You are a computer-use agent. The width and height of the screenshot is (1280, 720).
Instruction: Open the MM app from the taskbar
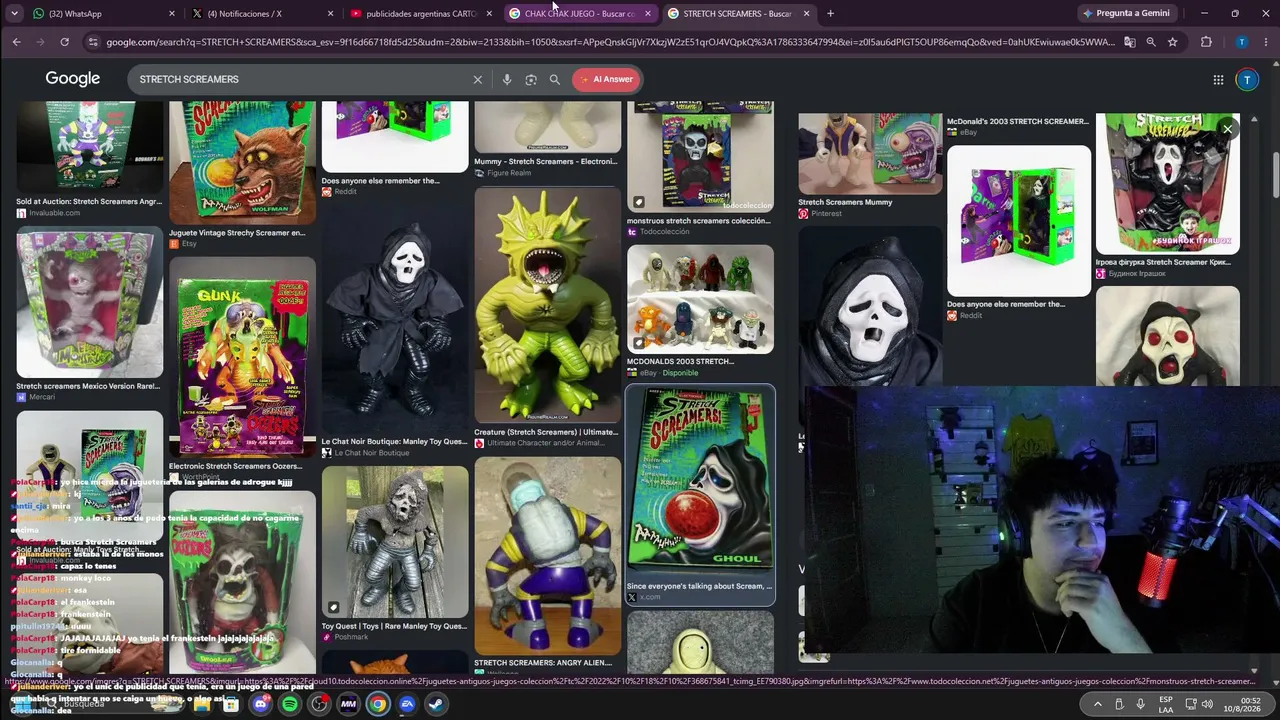click(348, 704)
